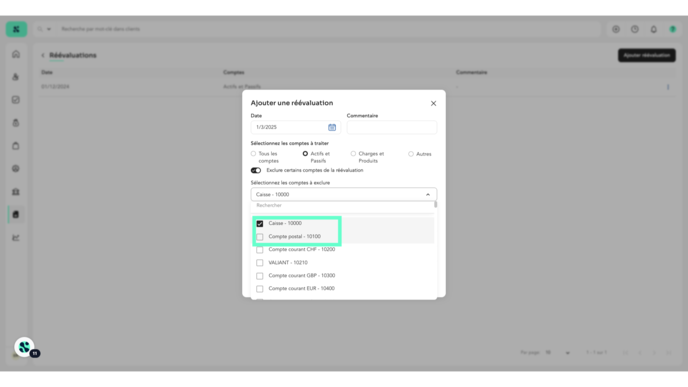Click the Réévaluations page title
The image size is (688, 387).
coord(73,55)
